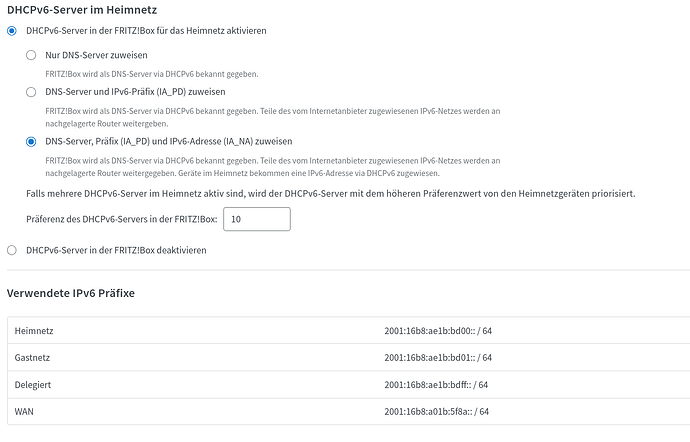Click the description under Nur DNS-Server zuweisen
The image size is (690, 442).
(x=152, y=74)
